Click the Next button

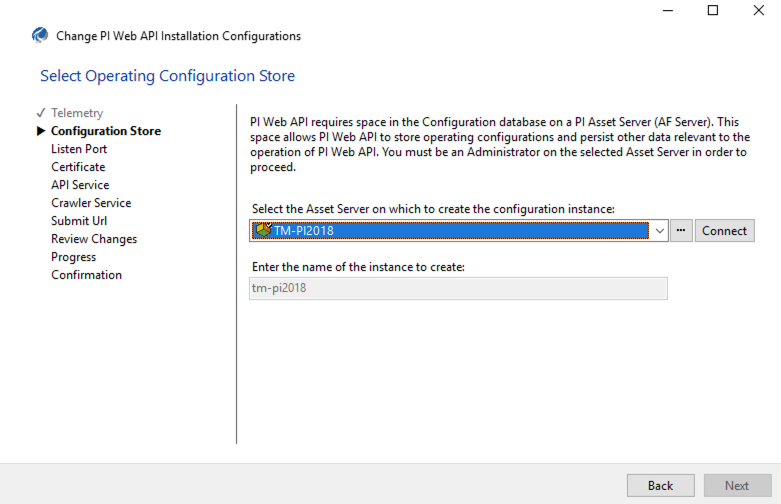point(736,485)
